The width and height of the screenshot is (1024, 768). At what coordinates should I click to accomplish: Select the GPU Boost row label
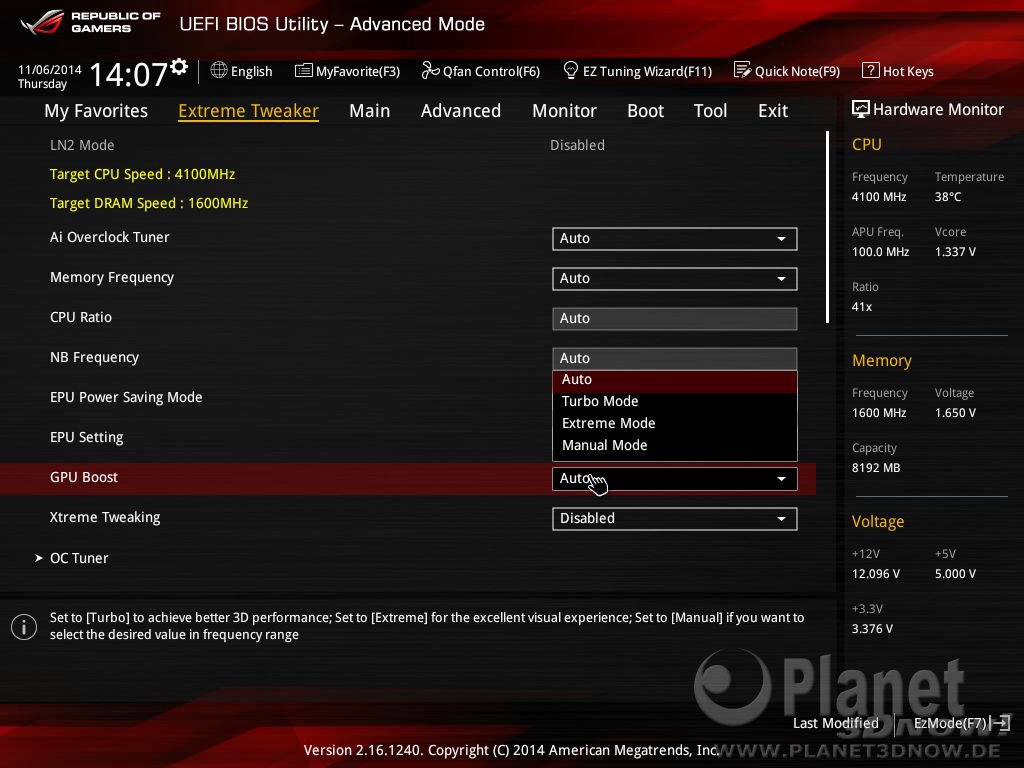click(84, 477)
